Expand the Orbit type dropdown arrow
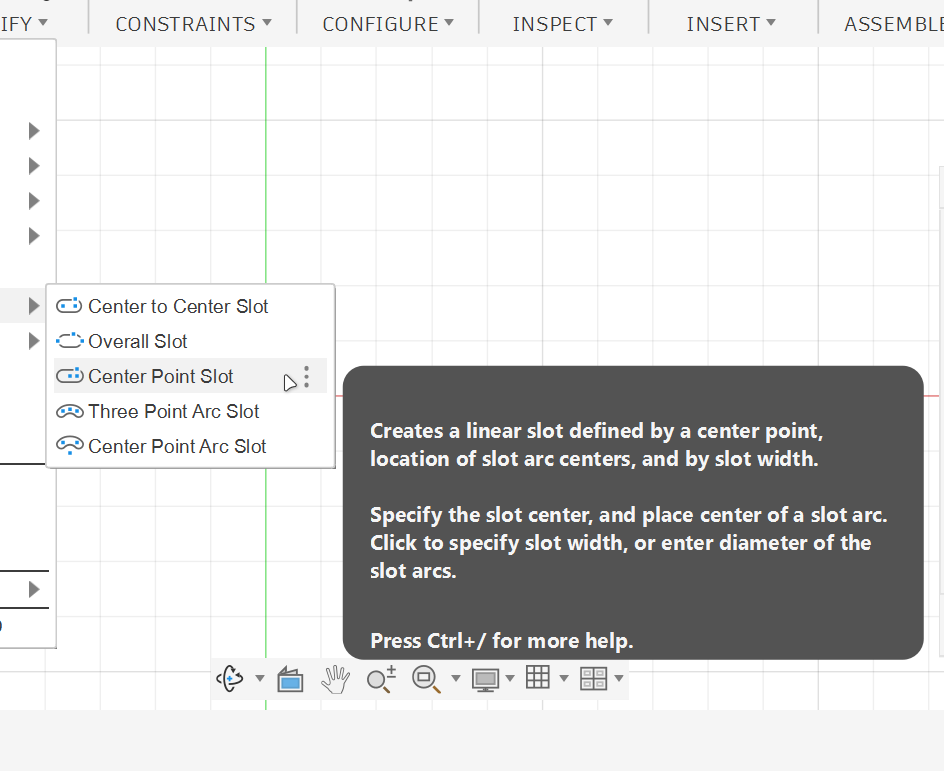This screenshot has width=944, height=771. coord(259,679)
